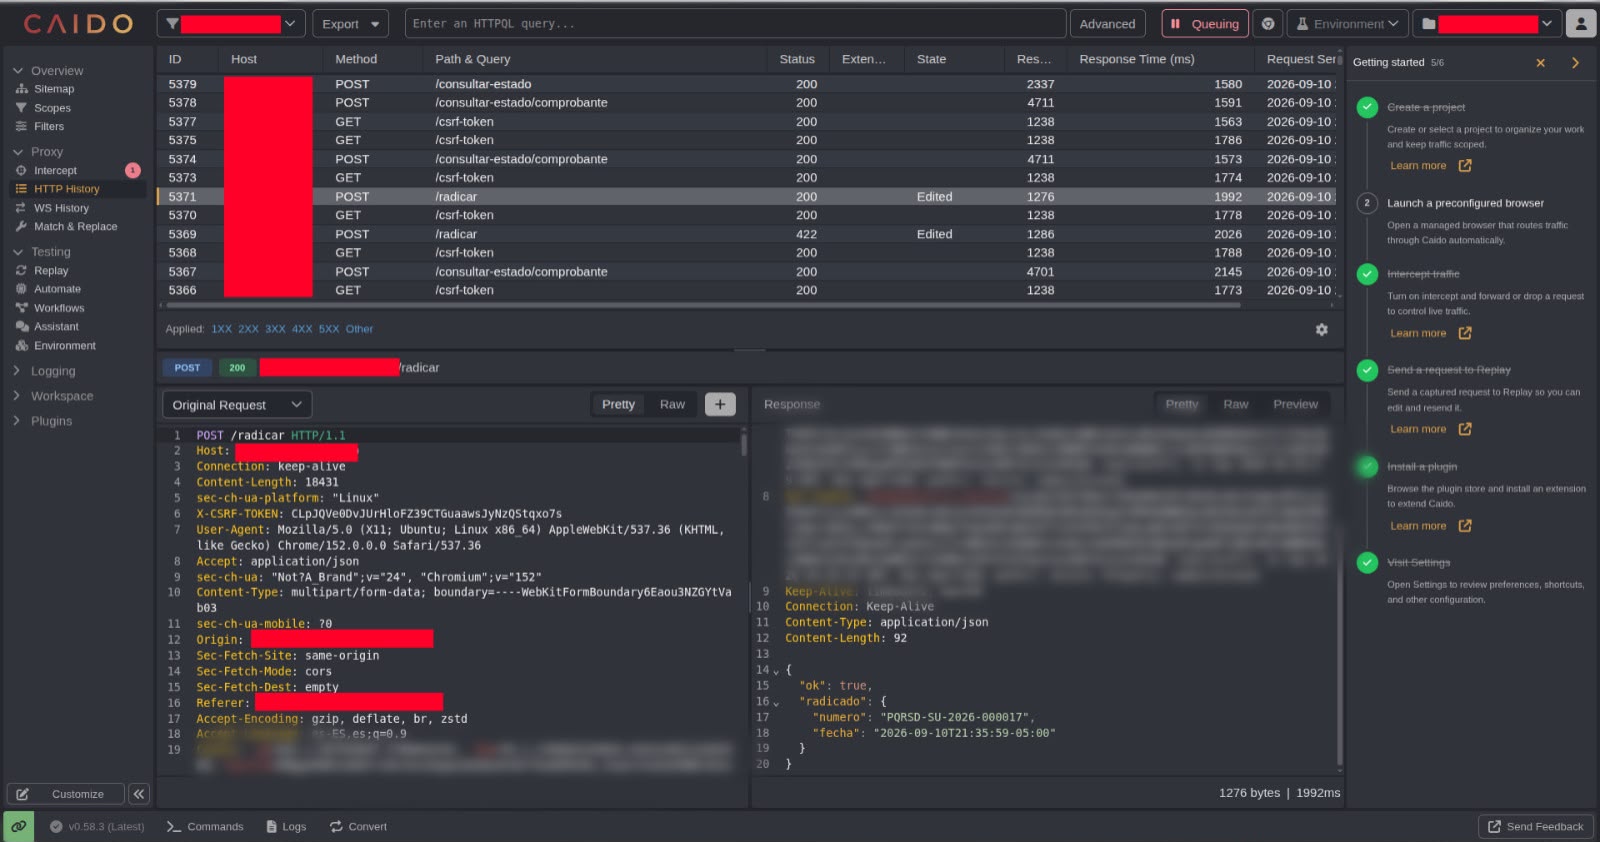Toggle the Queuing button
Image resolution: width=1600 pixels, height=842 pixels.
coord(1205,24)
